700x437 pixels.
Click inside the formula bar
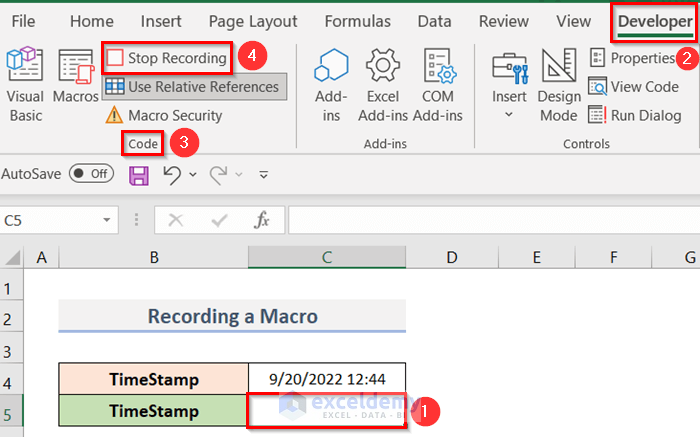pyautogui.click(x=494, y=220)
